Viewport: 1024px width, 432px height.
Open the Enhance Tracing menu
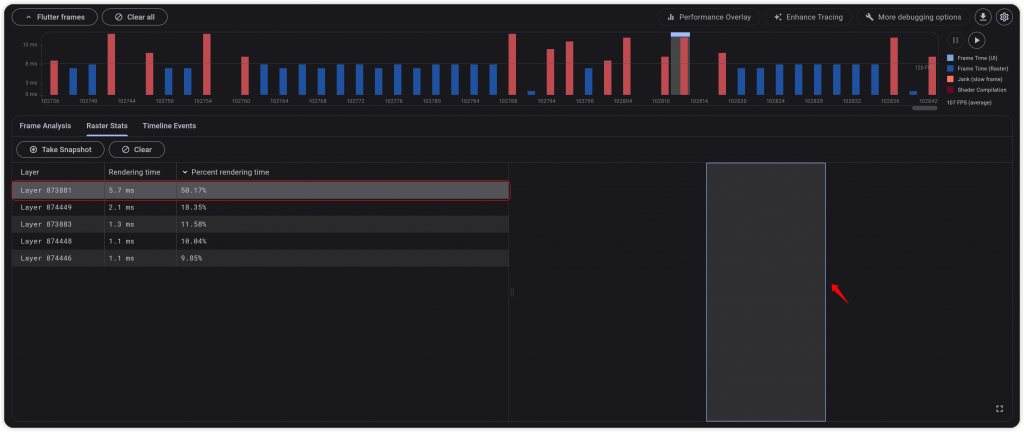[x=808, y=17]
